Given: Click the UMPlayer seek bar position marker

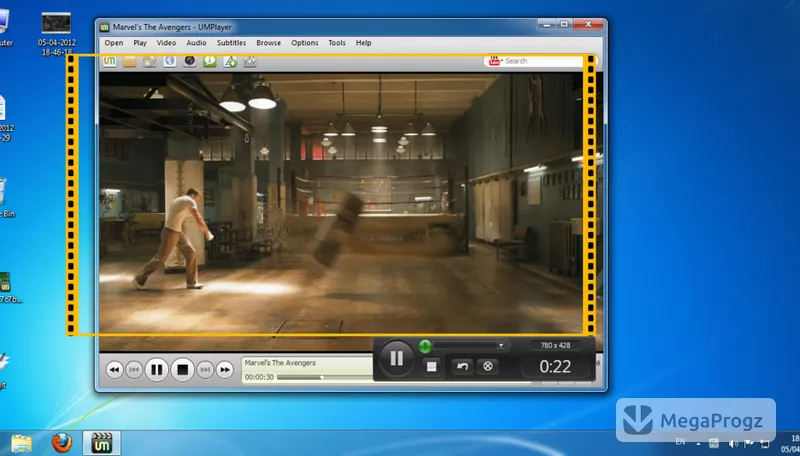Looking at the screenshot, I should [322, 377].
